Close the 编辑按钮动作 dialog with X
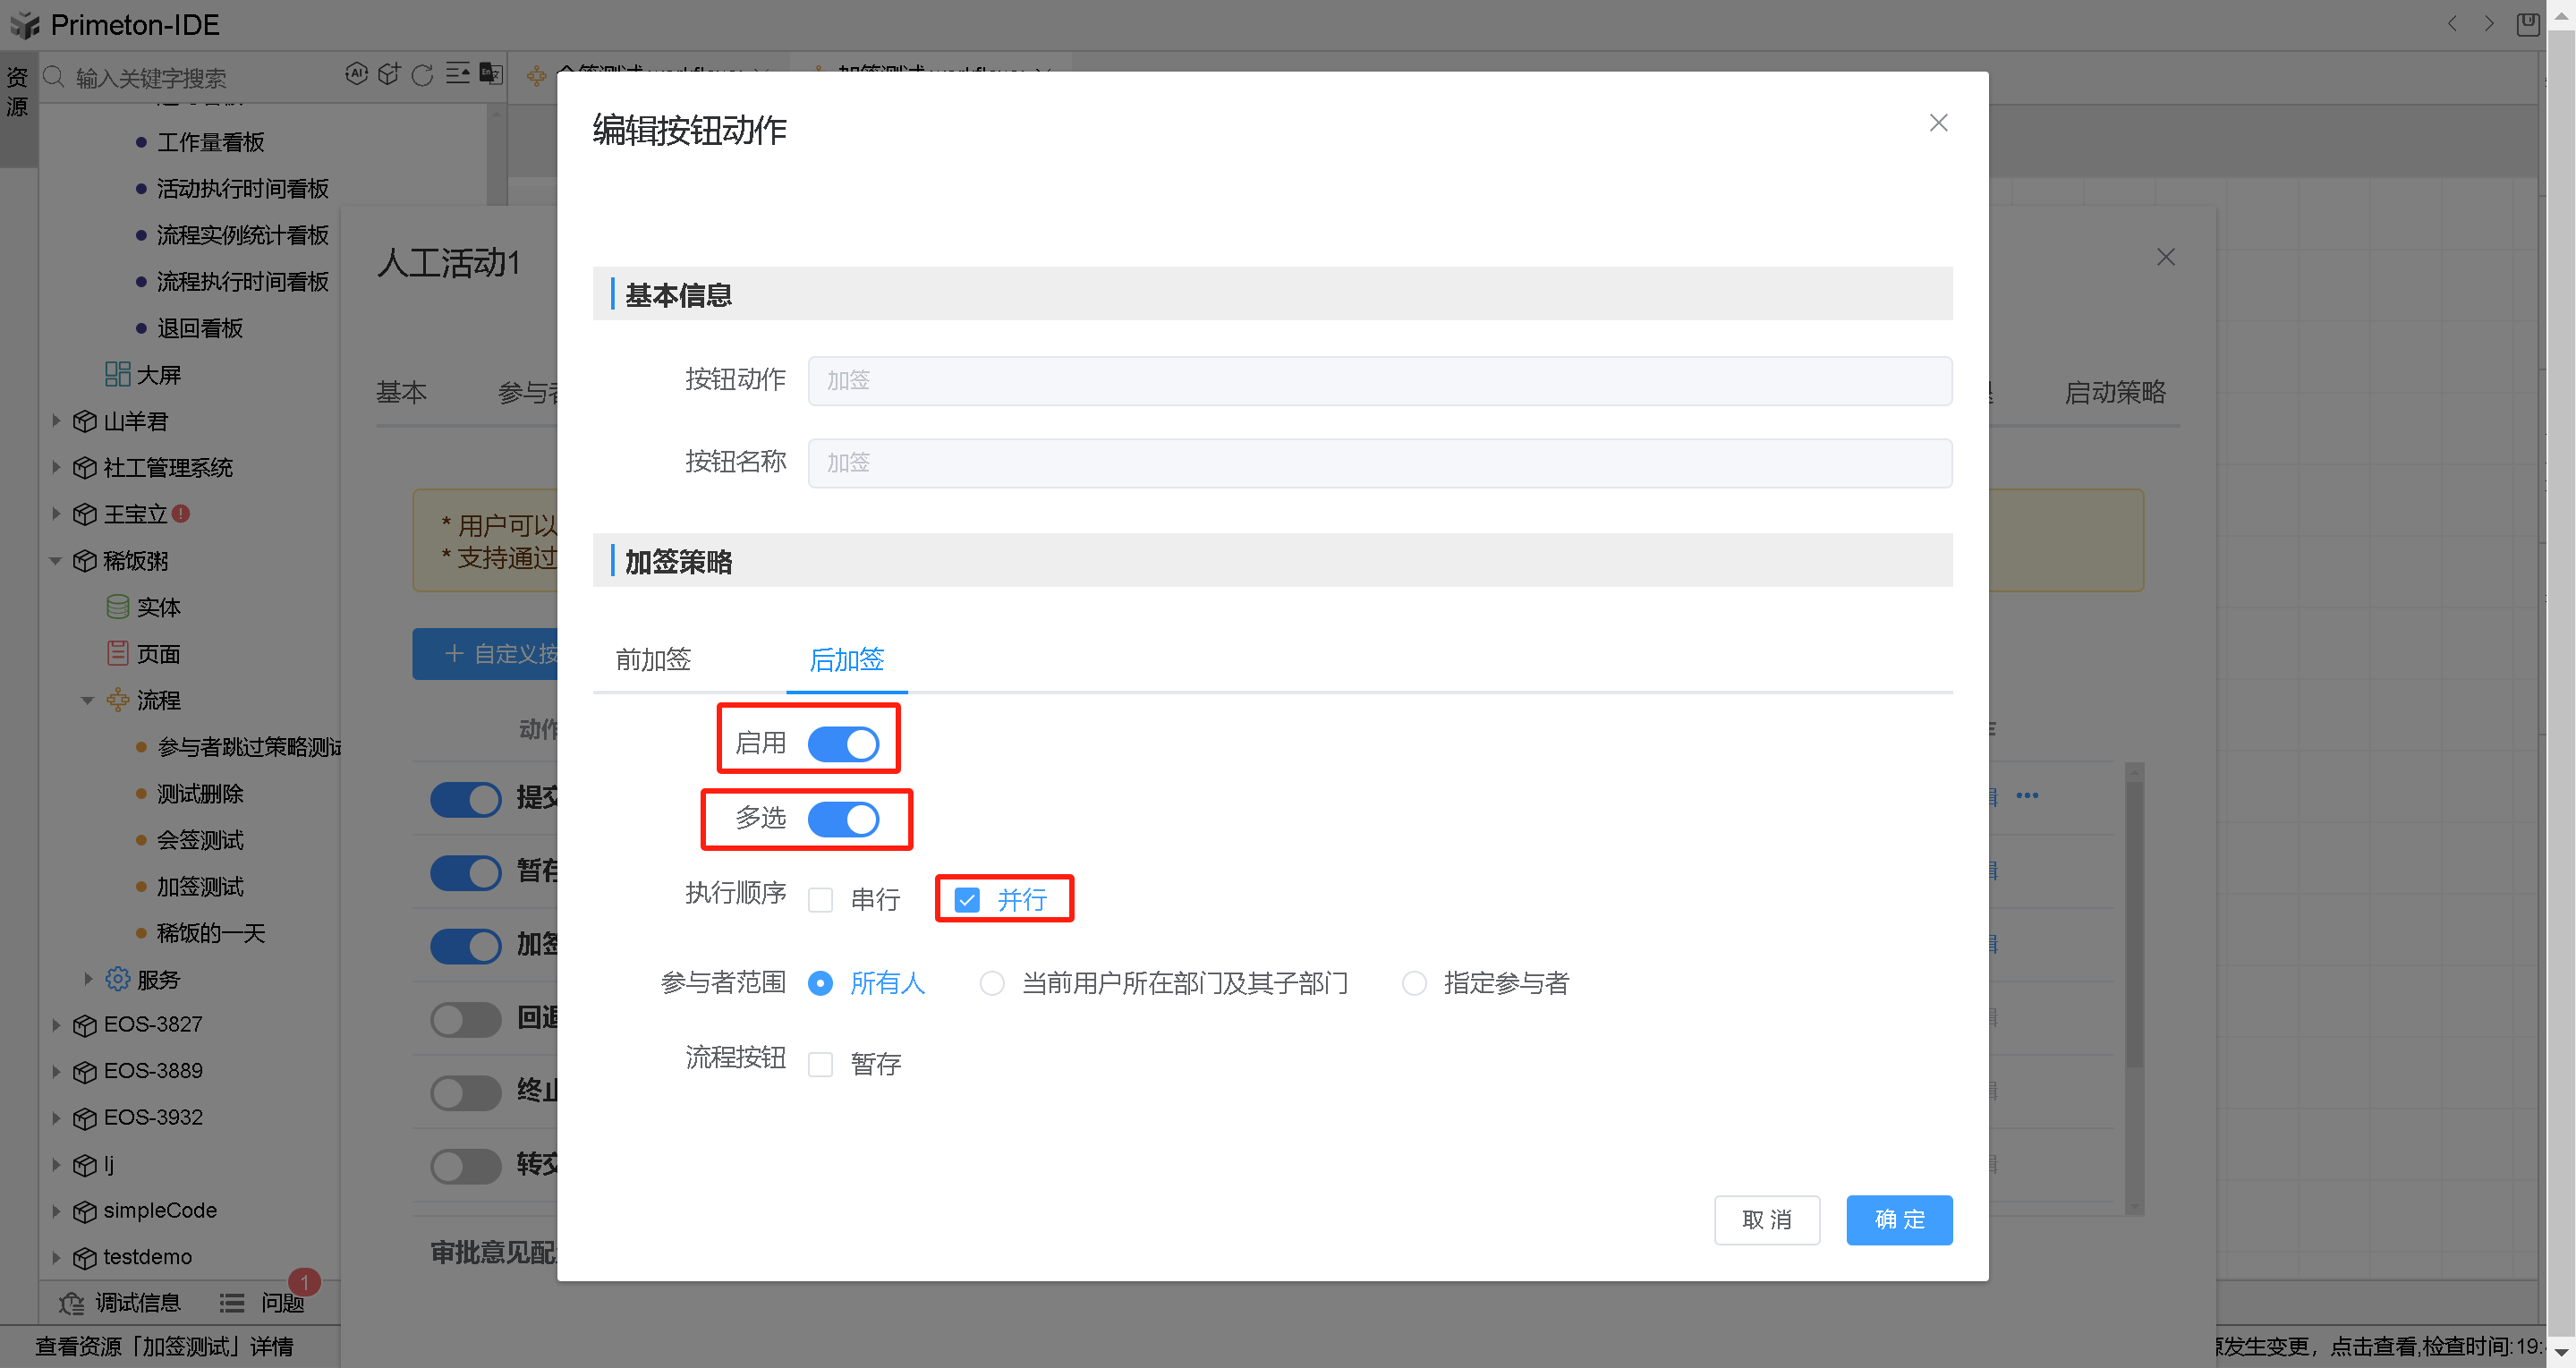2576x1368 pixels. click(x=1938, y=123)
